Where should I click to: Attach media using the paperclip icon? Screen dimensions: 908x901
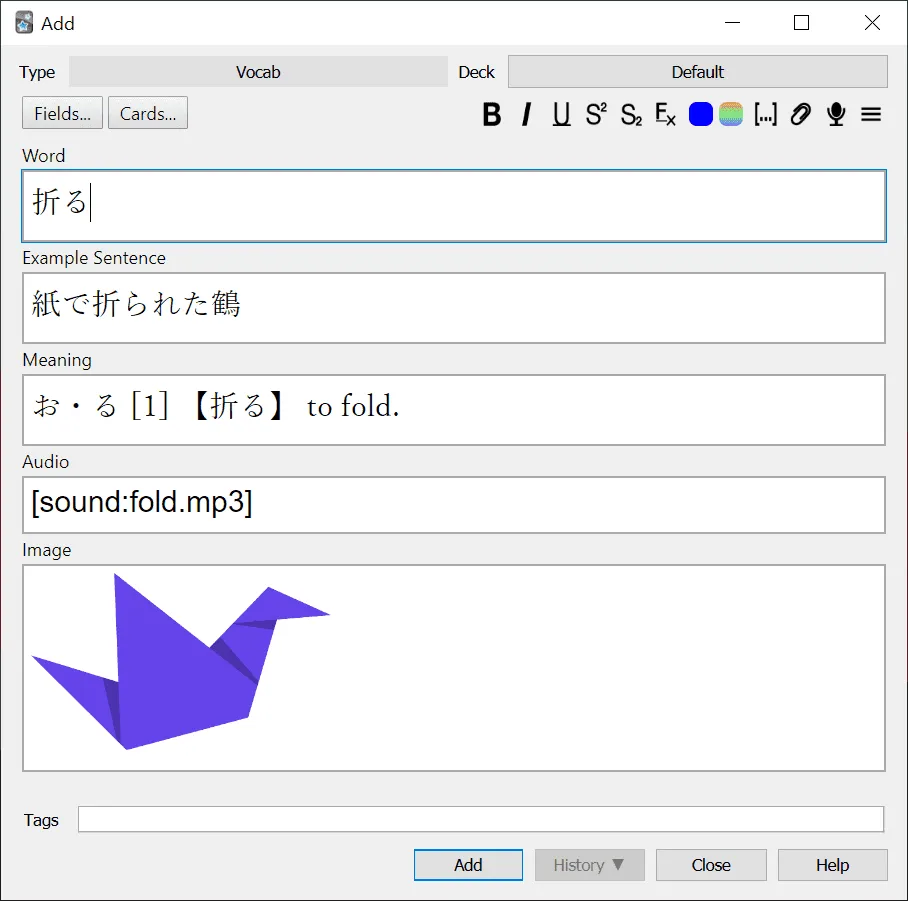tap(800, 114)
